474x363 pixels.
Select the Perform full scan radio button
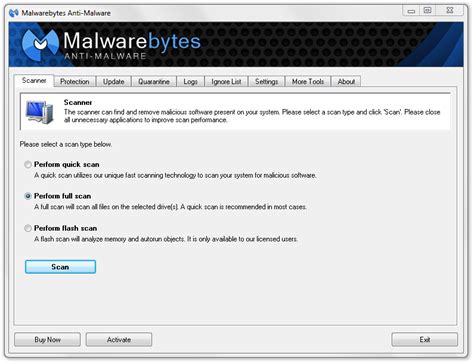pyautogui.click(x=28, y=196)
